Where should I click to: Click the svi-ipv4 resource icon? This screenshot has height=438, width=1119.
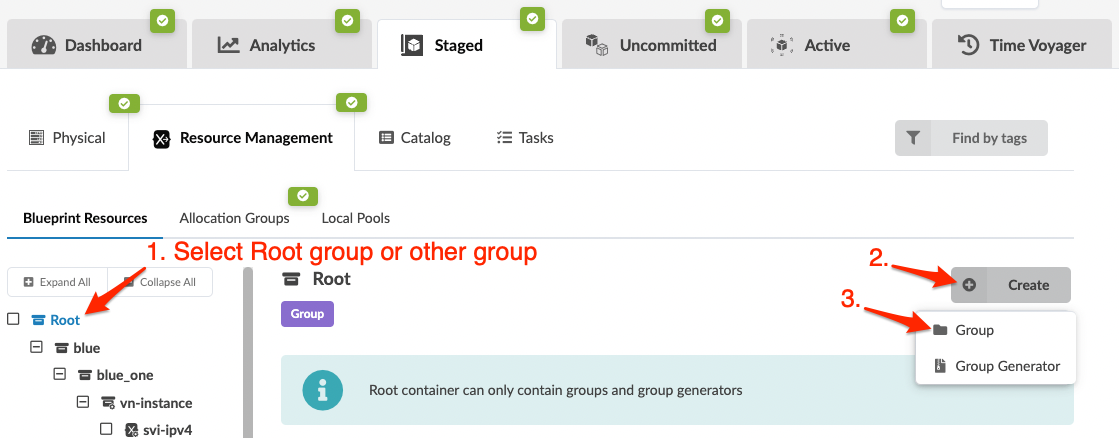tap(131, 430)
